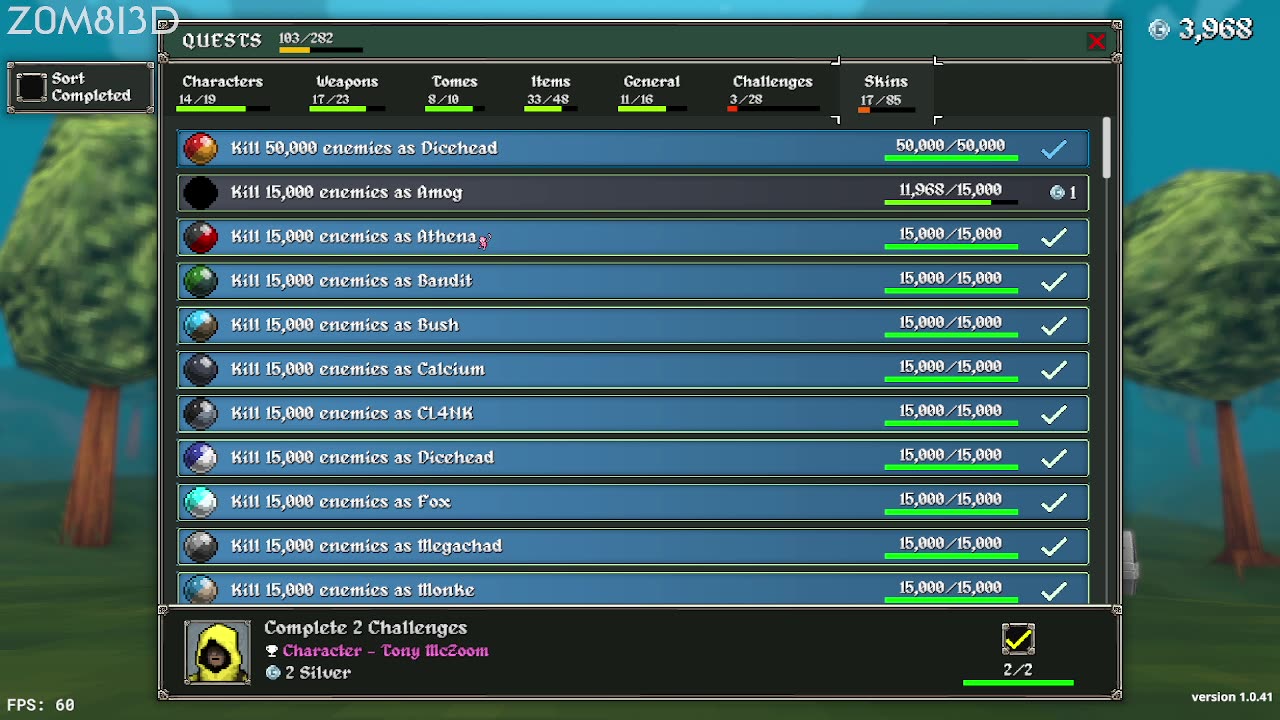Click the checkmark on the Bandit quest
This screenshot has width=1280, height=720.
(x=1054, y=281)
